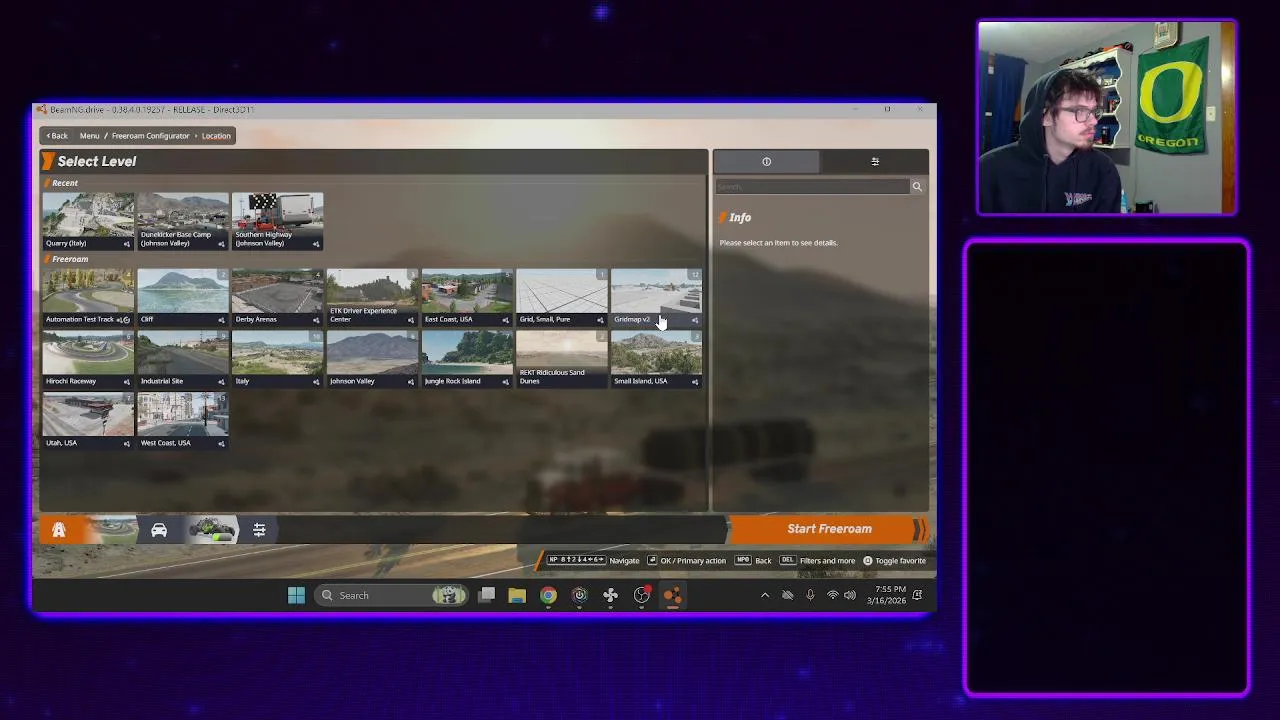
Task: Open Task View on the taskbar
Action: [x=487, y=596]
